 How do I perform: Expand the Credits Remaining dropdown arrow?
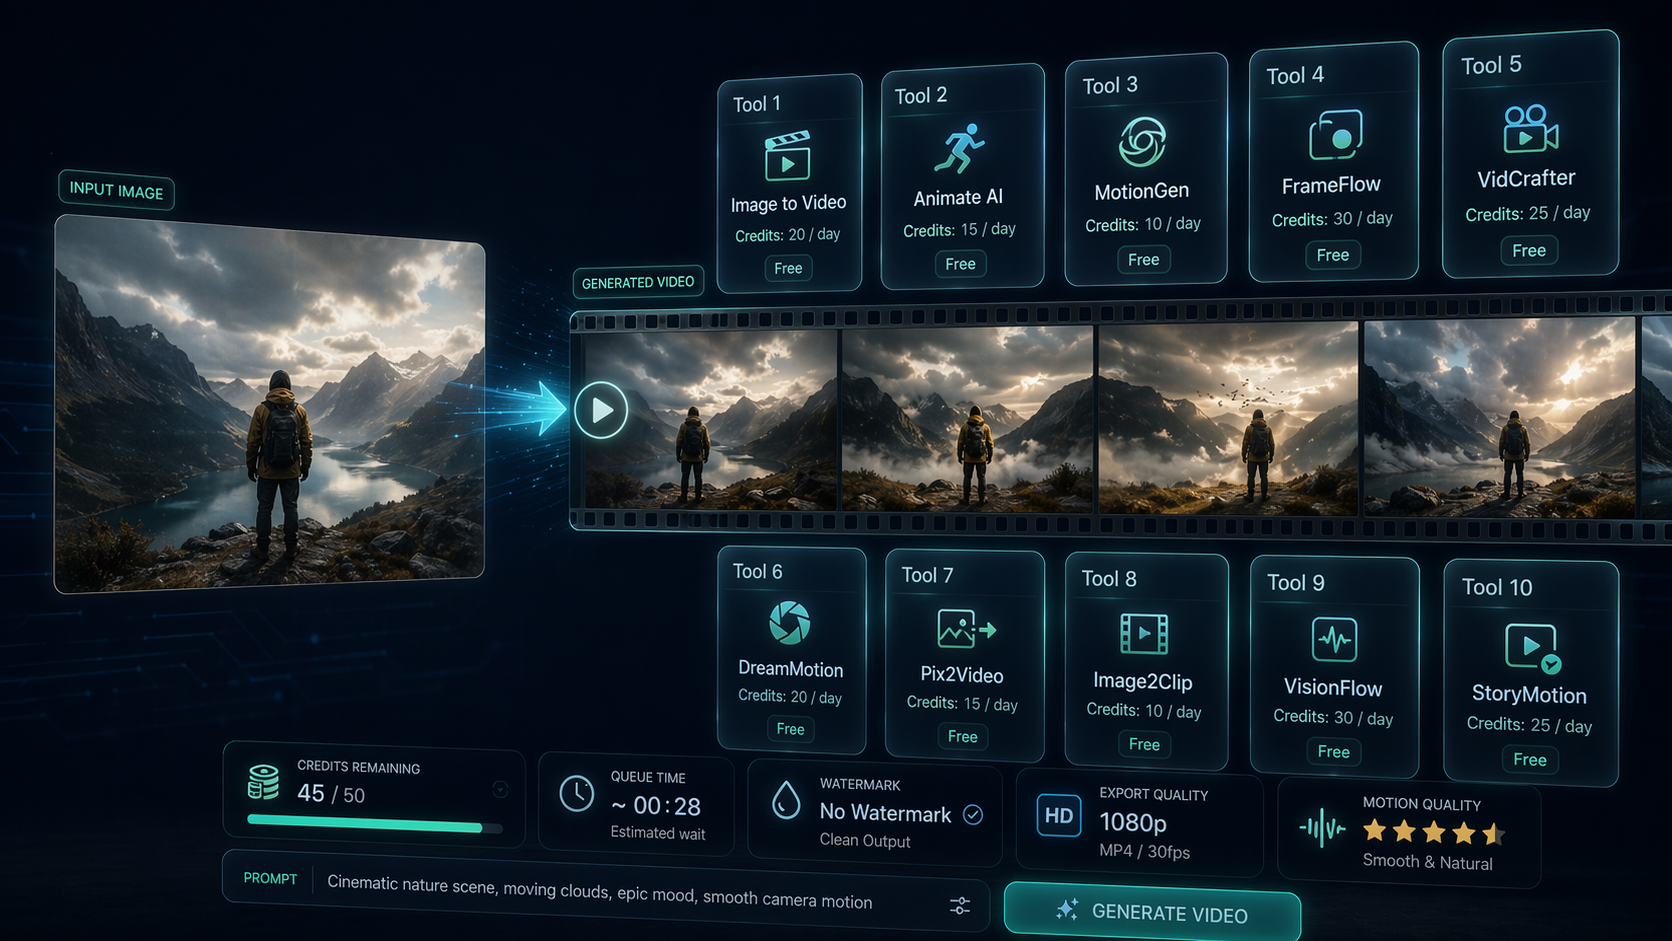500,789
